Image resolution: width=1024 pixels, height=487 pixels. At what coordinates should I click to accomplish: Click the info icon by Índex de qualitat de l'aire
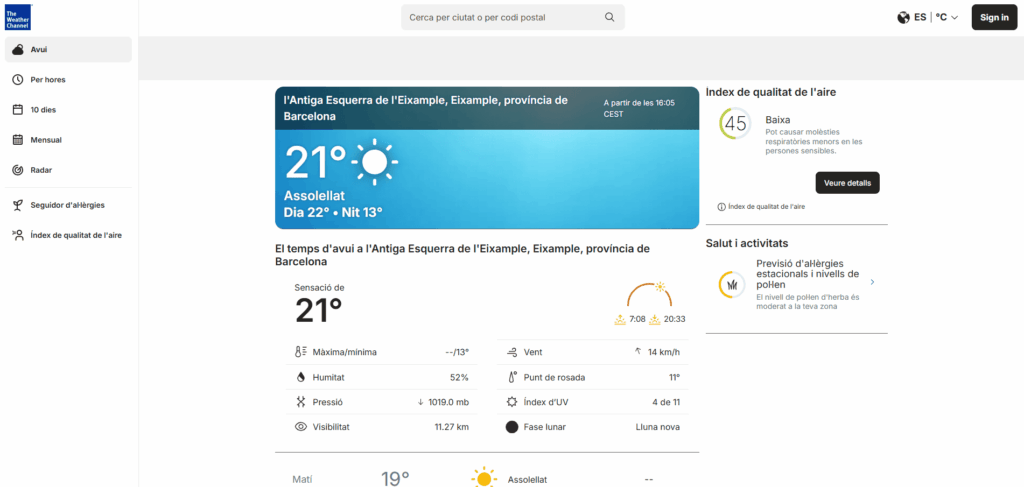coord(722,207)
